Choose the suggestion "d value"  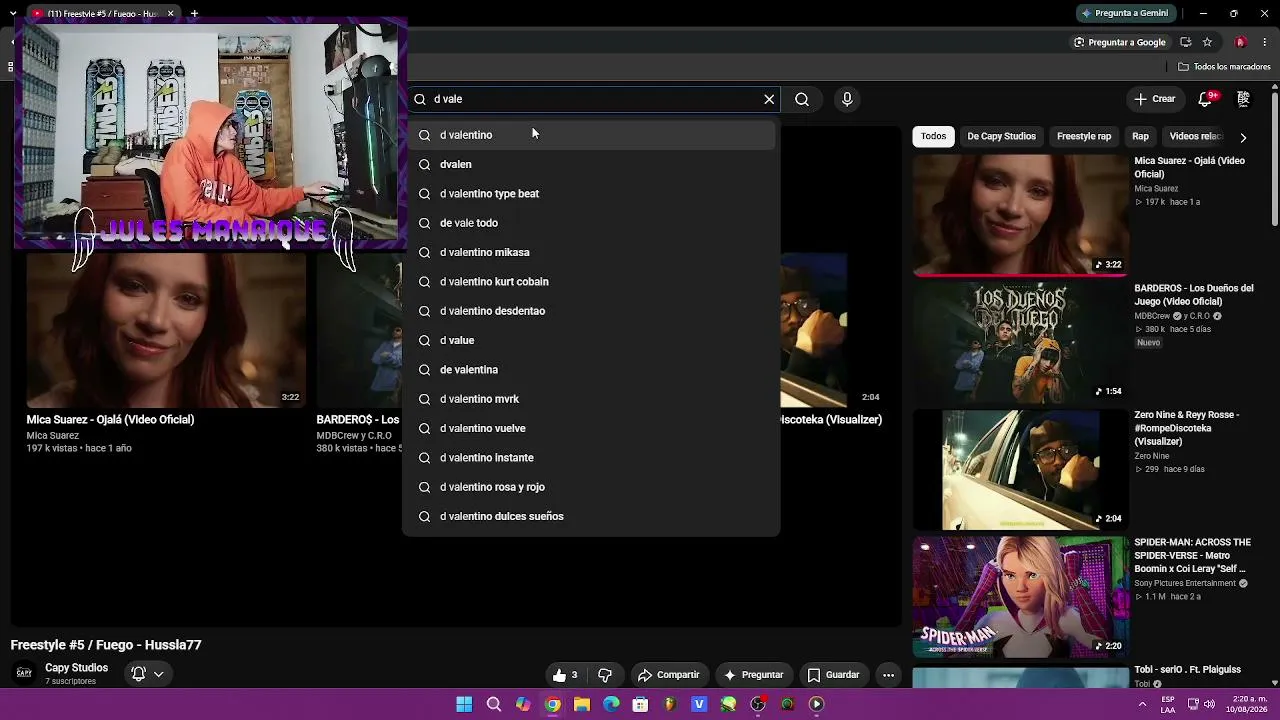591,340
